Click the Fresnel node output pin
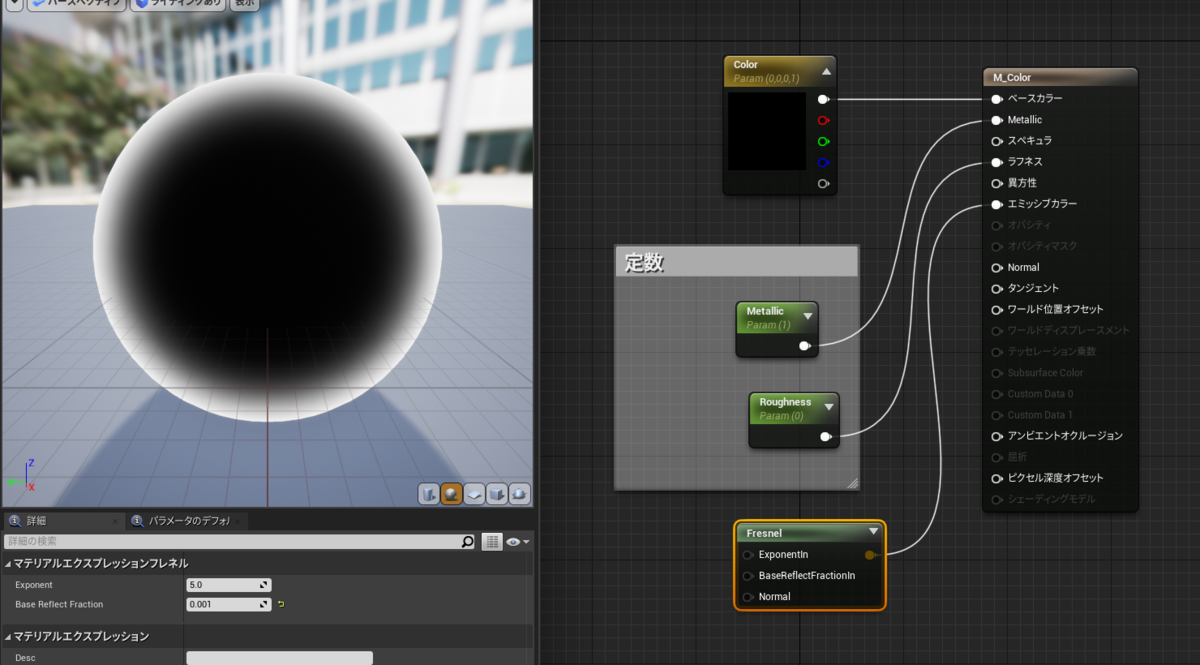 click(870, 554)
